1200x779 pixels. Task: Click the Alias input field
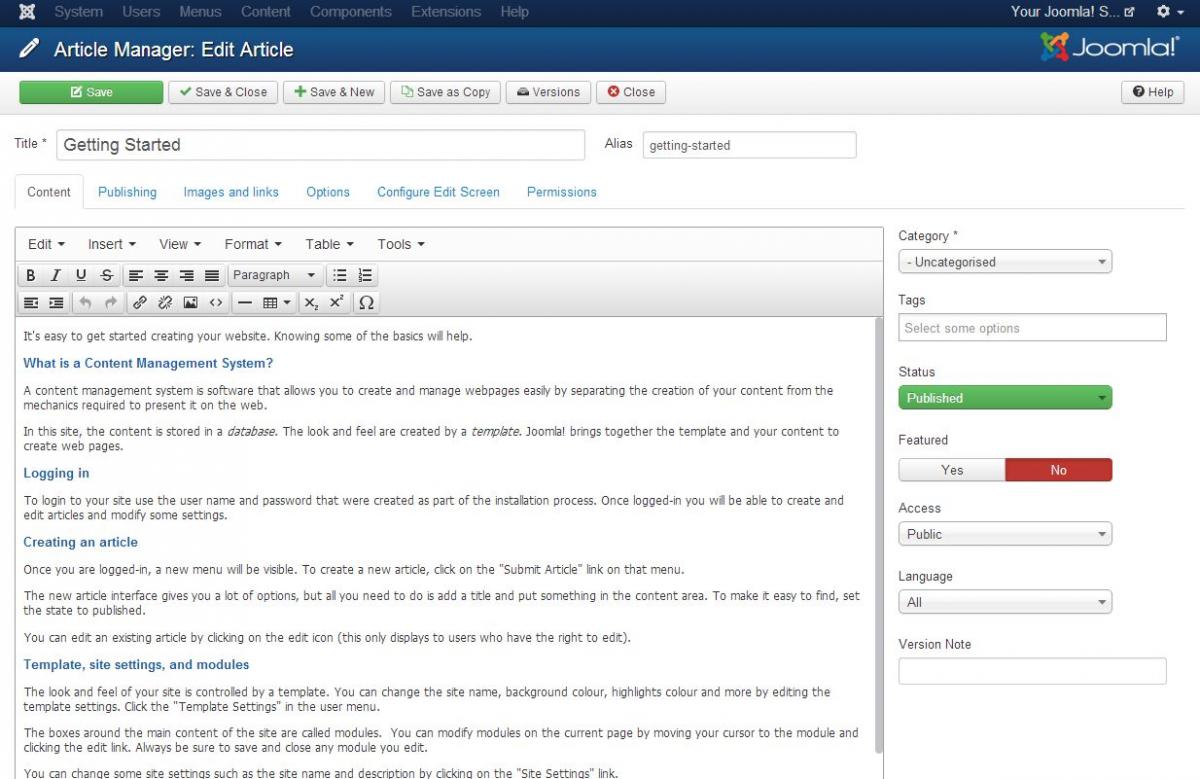(750, 145)
